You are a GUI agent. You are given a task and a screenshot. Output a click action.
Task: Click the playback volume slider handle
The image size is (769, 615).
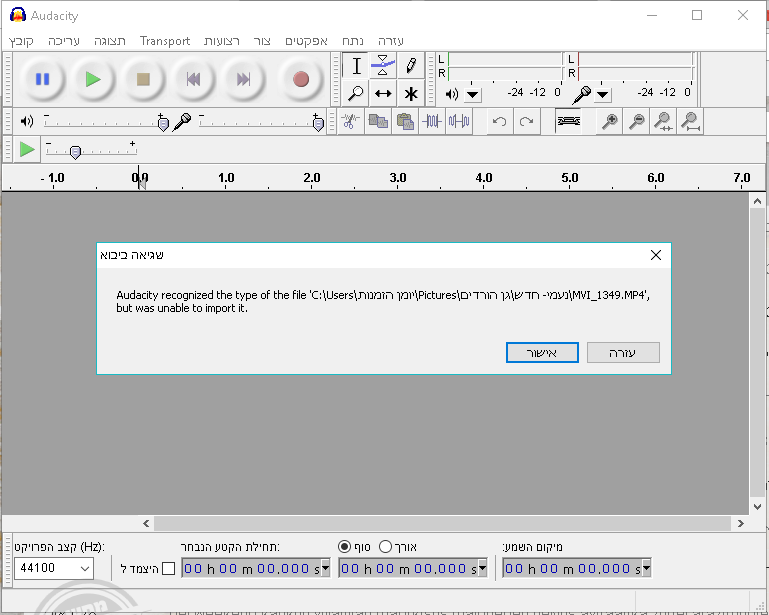pos(163,124)
